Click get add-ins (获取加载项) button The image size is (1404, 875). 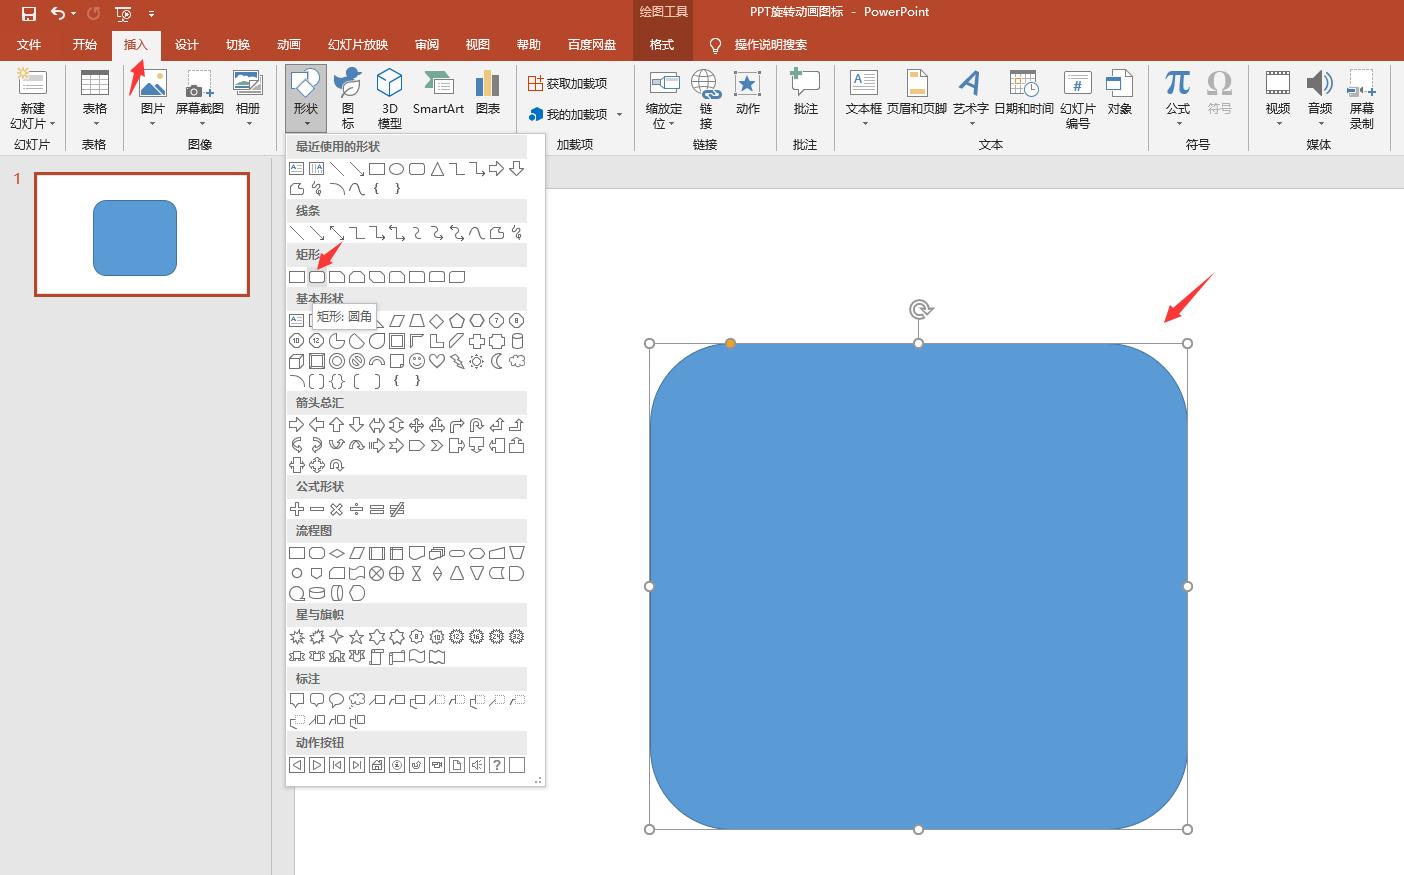click(568, 83)
